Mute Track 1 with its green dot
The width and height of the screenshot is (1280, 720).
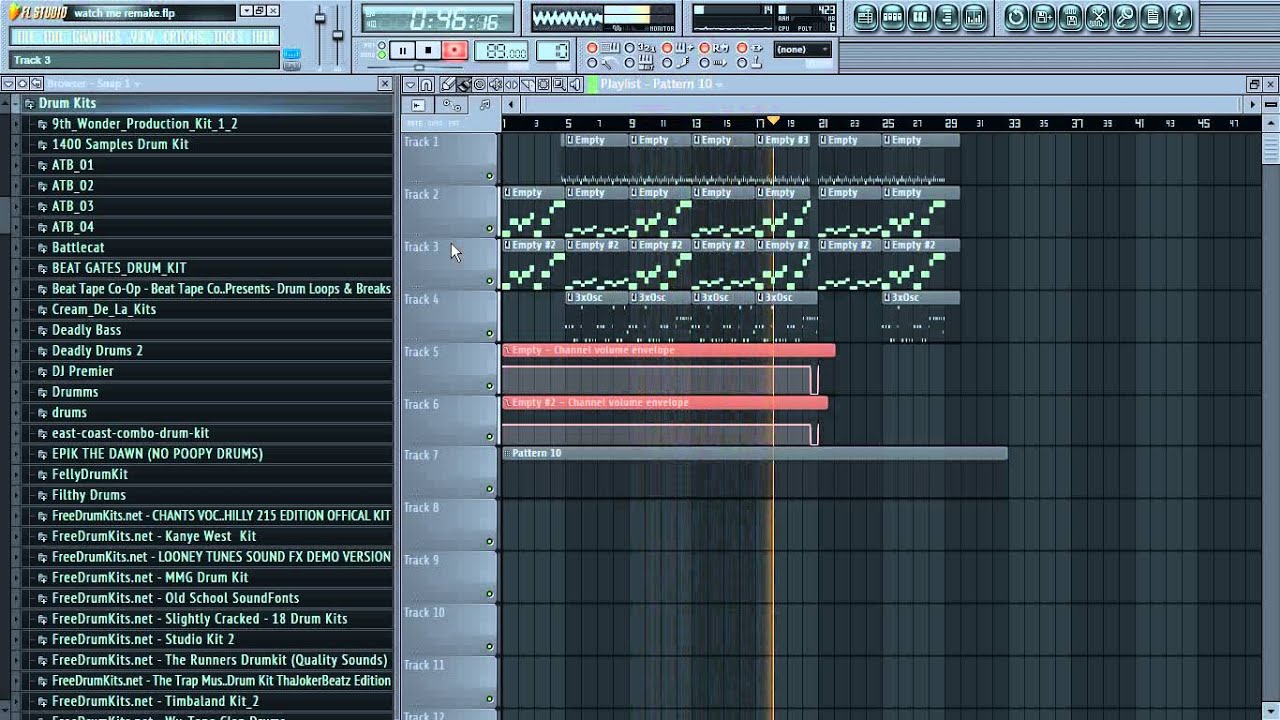[x=490, y=176]
